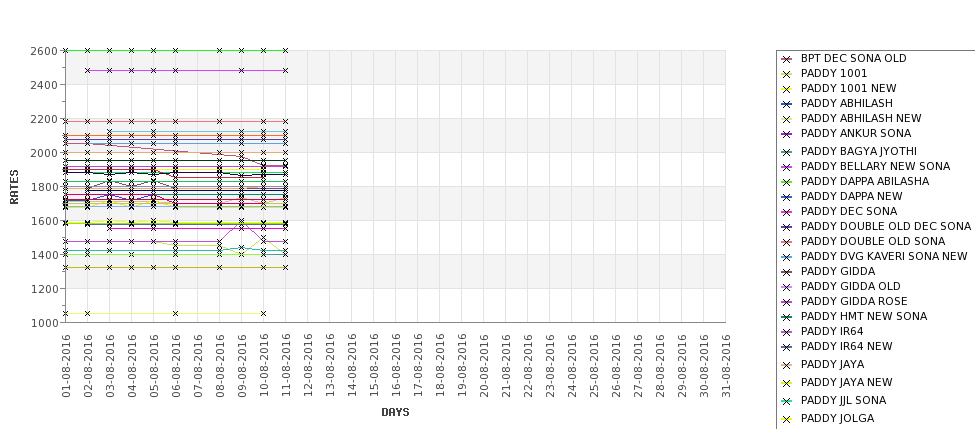Select PADDY BELLARY NEW SONA legend entry
Viewport: 975px width, 429px height.
[x=876, y=166]
